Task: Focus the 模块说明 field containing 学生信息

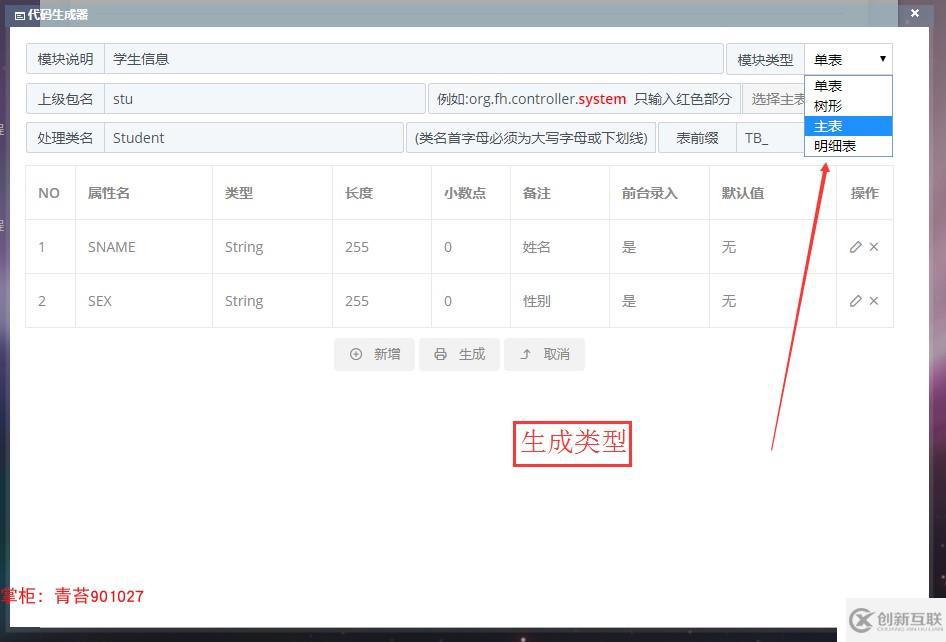Action: coord(414,59)
